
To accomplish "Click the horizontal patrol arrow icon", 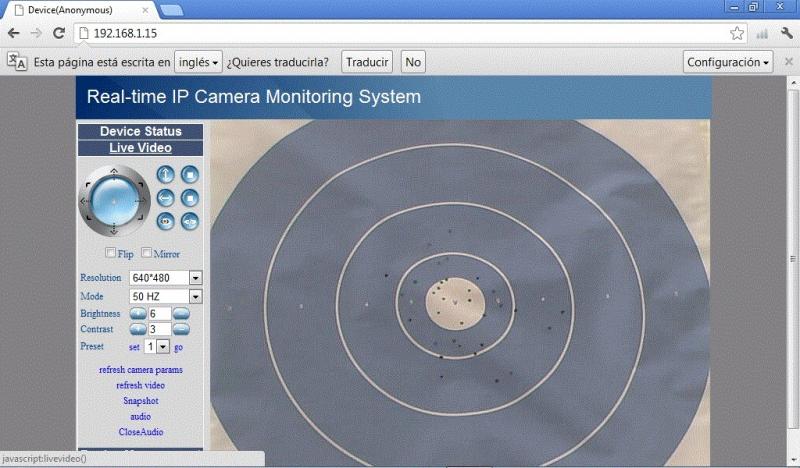I will pyautogui.click(x=166, y=198).
